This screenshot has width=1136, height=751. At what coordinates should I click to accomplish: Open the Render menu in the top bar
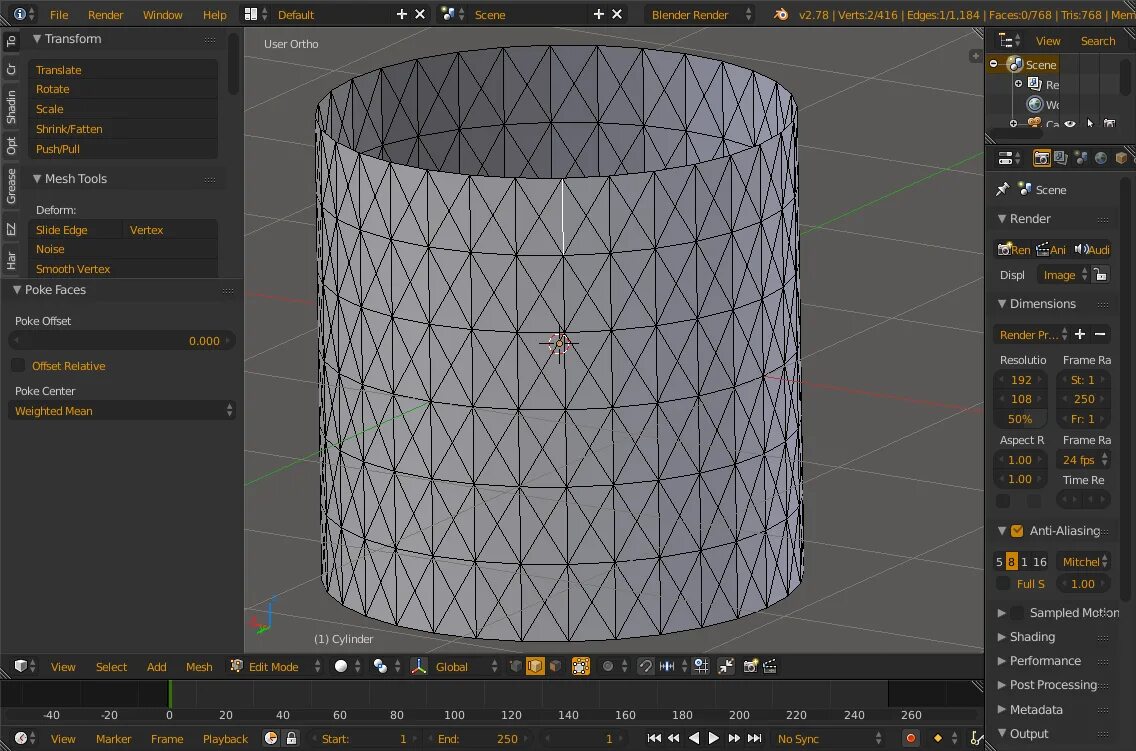pyautogui.click(x=105, y=14)
